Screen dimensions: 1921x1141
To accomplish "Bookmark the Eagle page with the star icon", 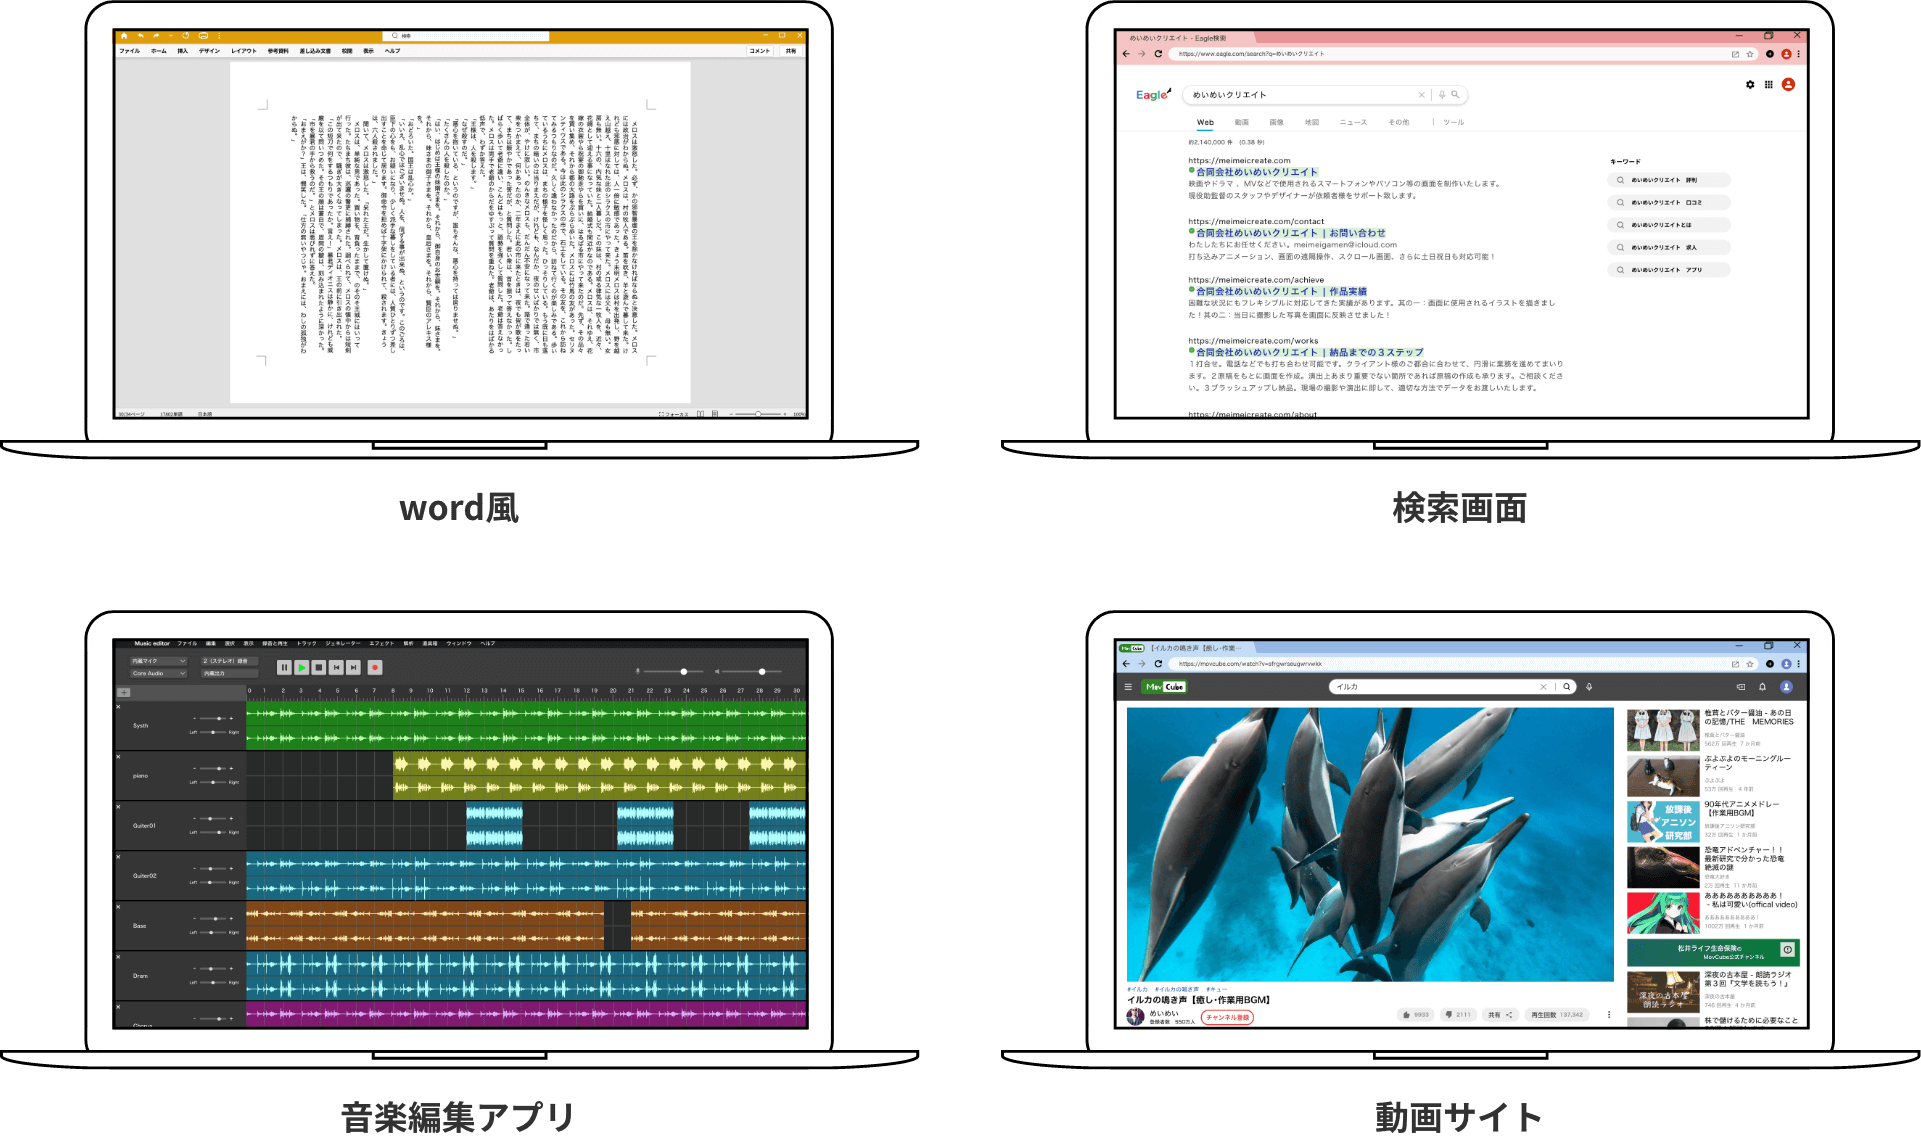I will pos(1750,54).
